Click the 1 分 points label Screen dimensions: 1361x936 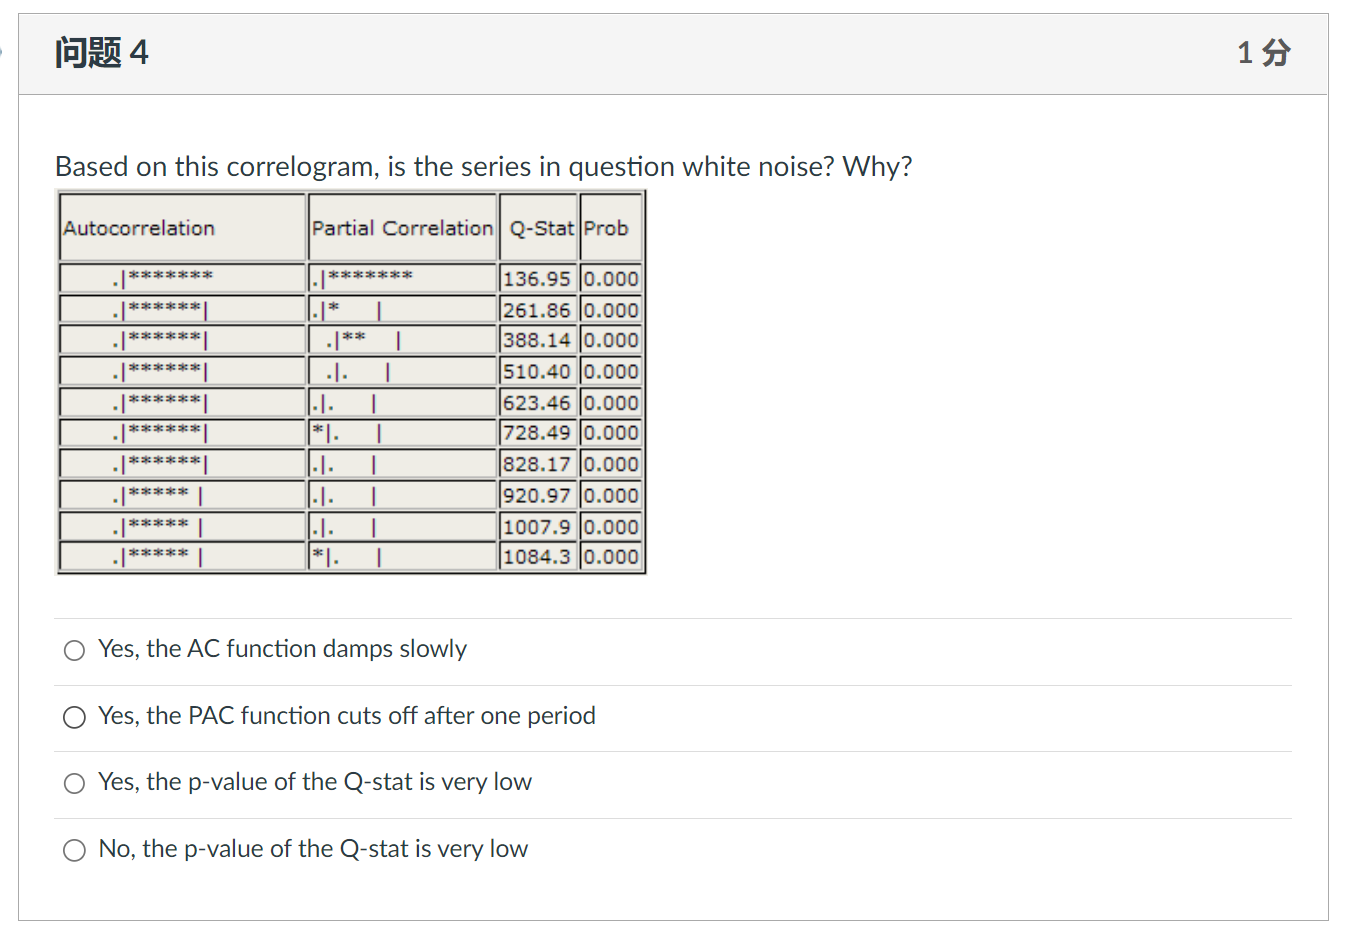(x=1263, y=52)
